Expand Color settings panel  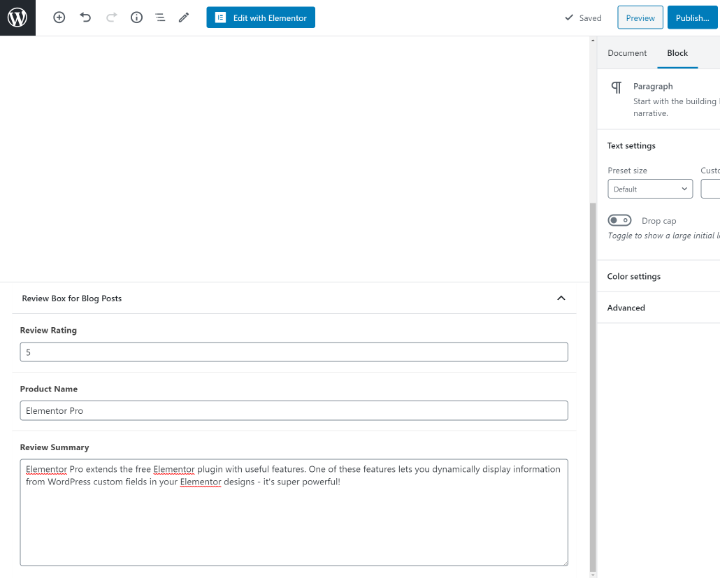pos(658,276)
